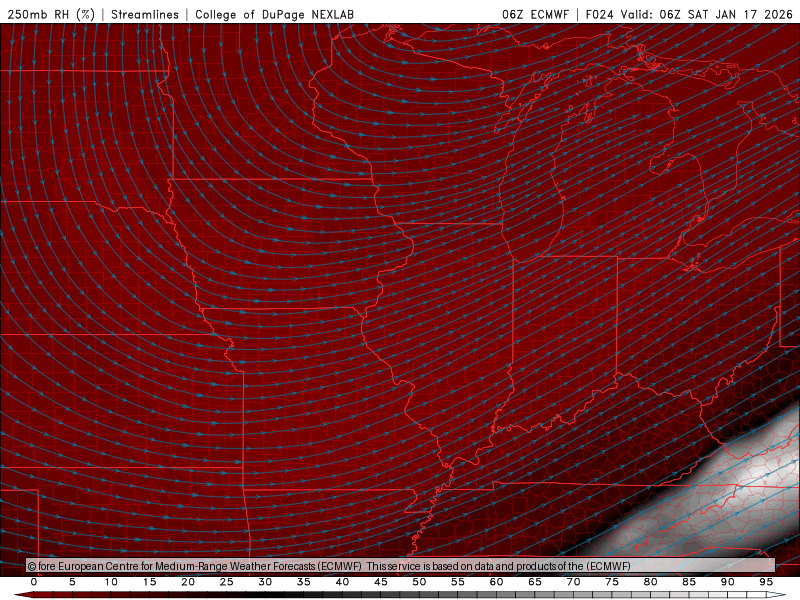Click the '80' colorbar label
This screenshot has width=800, height=600.
pyautogui.click(x=650, y=582)
